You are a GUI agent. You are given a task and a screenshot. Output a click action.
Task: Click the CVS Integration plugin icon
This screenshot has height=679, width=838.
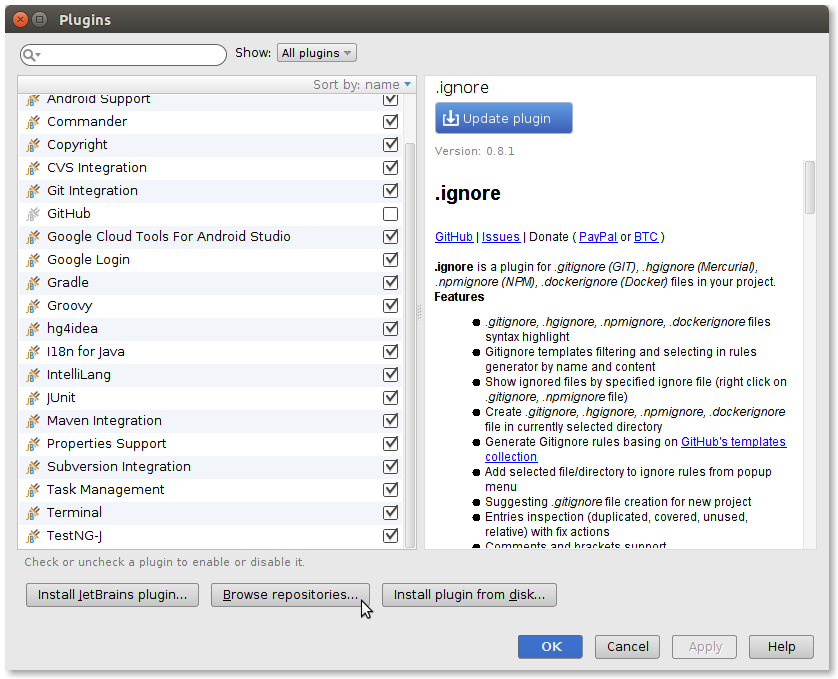[x=33, y=168]
